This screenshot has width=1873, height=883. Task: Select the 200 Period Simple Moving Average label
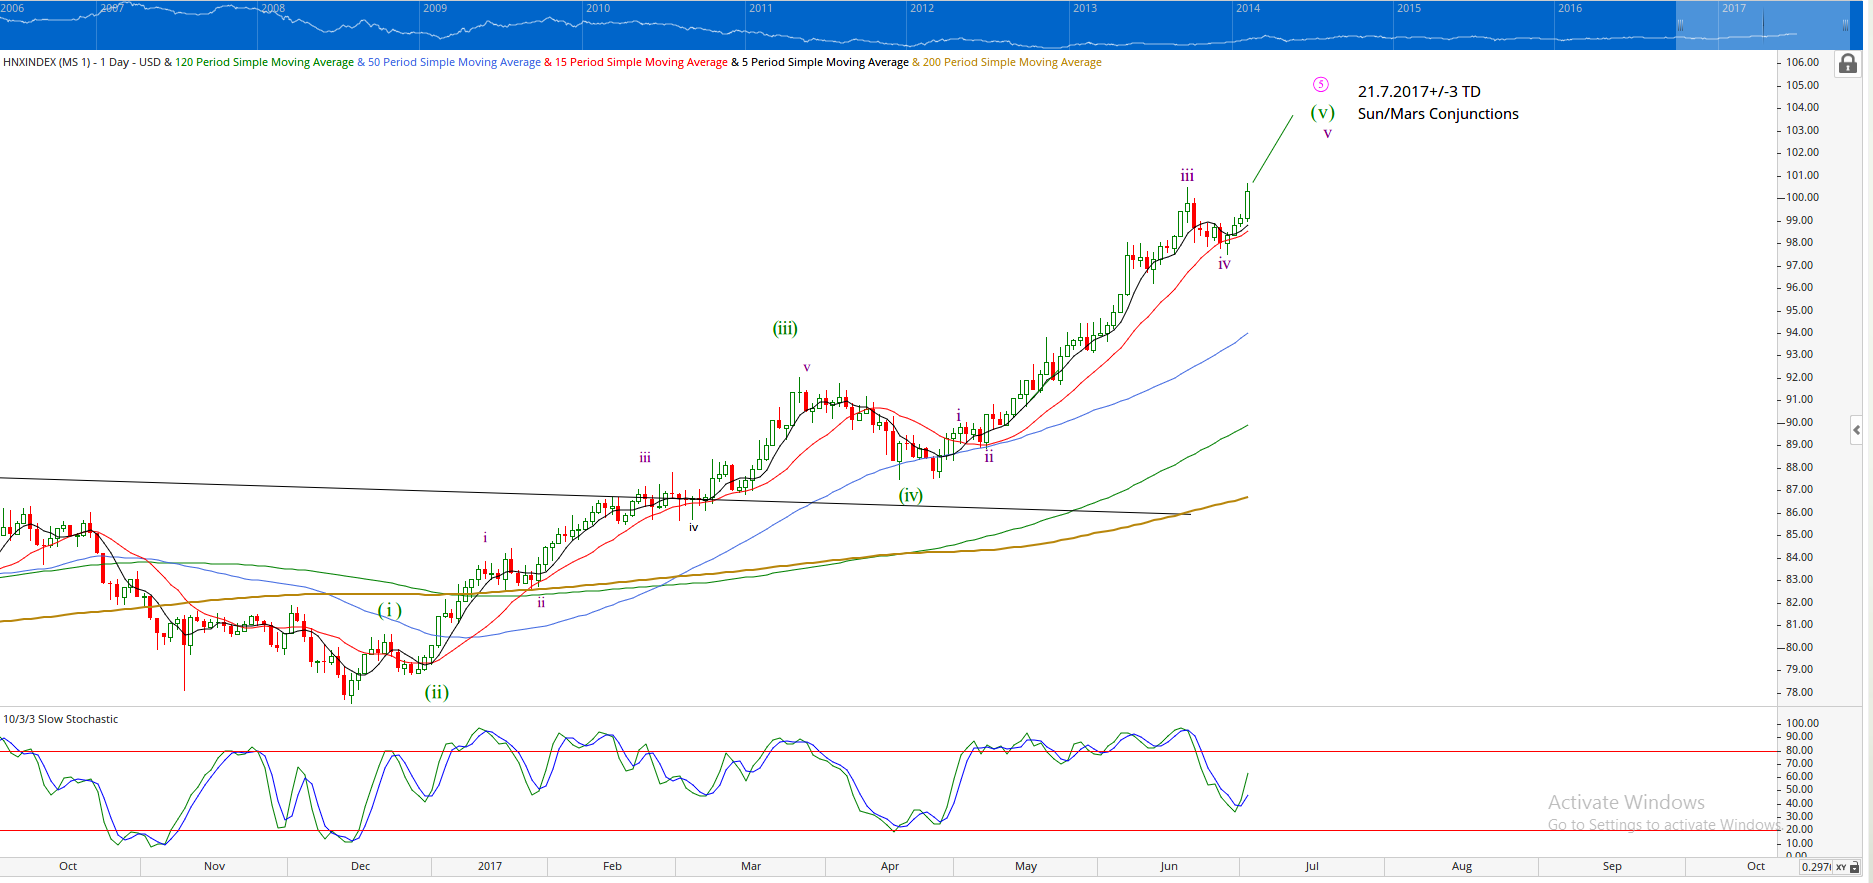(1012, 62)
